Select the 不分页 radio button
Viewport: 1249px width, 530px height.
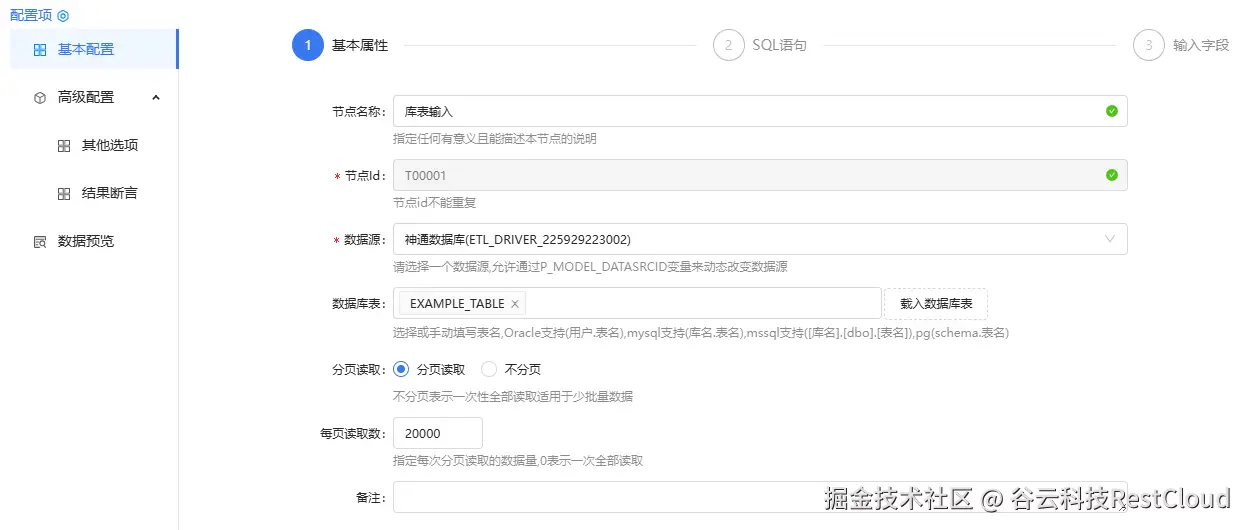490,369
